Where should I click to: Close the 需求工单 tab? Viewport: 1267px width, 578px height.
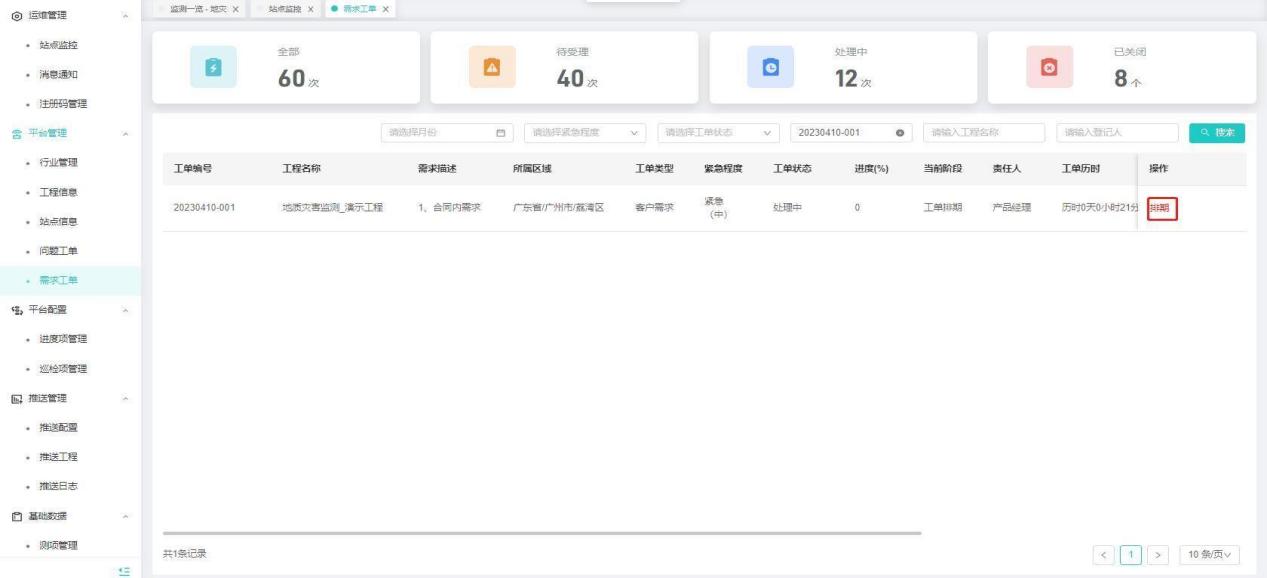(386, 9)
